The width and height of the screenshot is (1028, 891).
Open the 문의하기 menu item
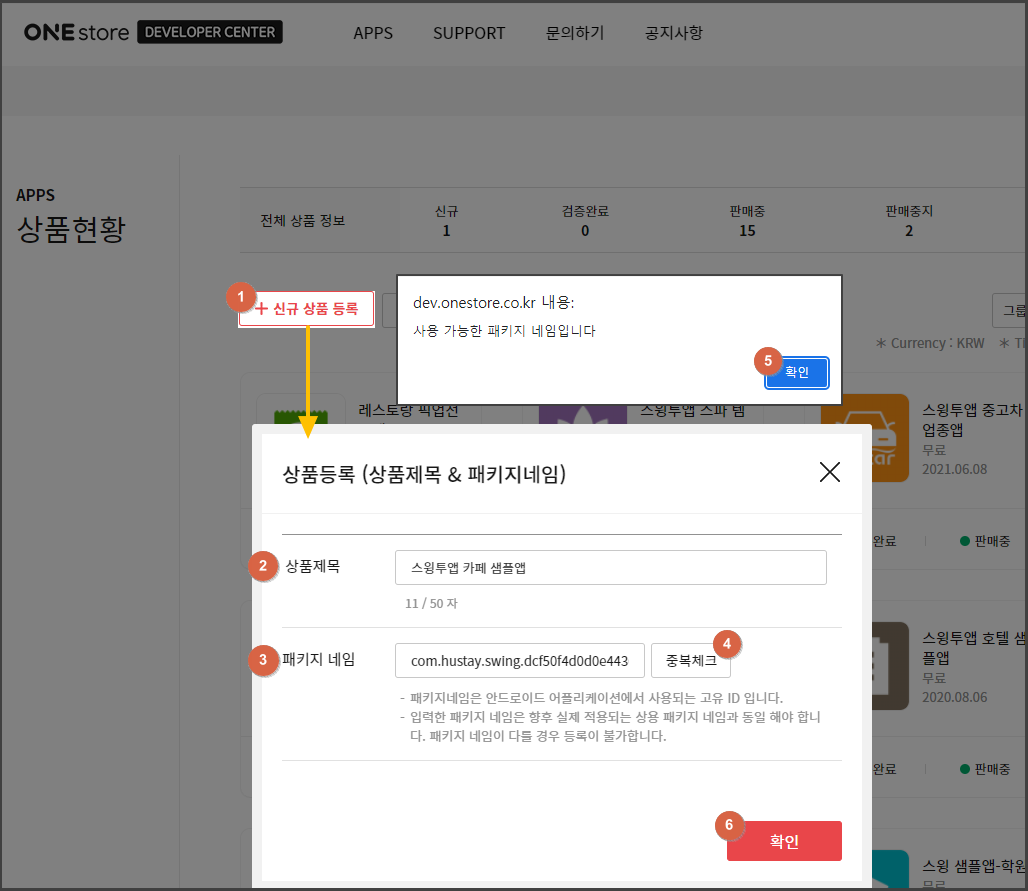point(575,33)
